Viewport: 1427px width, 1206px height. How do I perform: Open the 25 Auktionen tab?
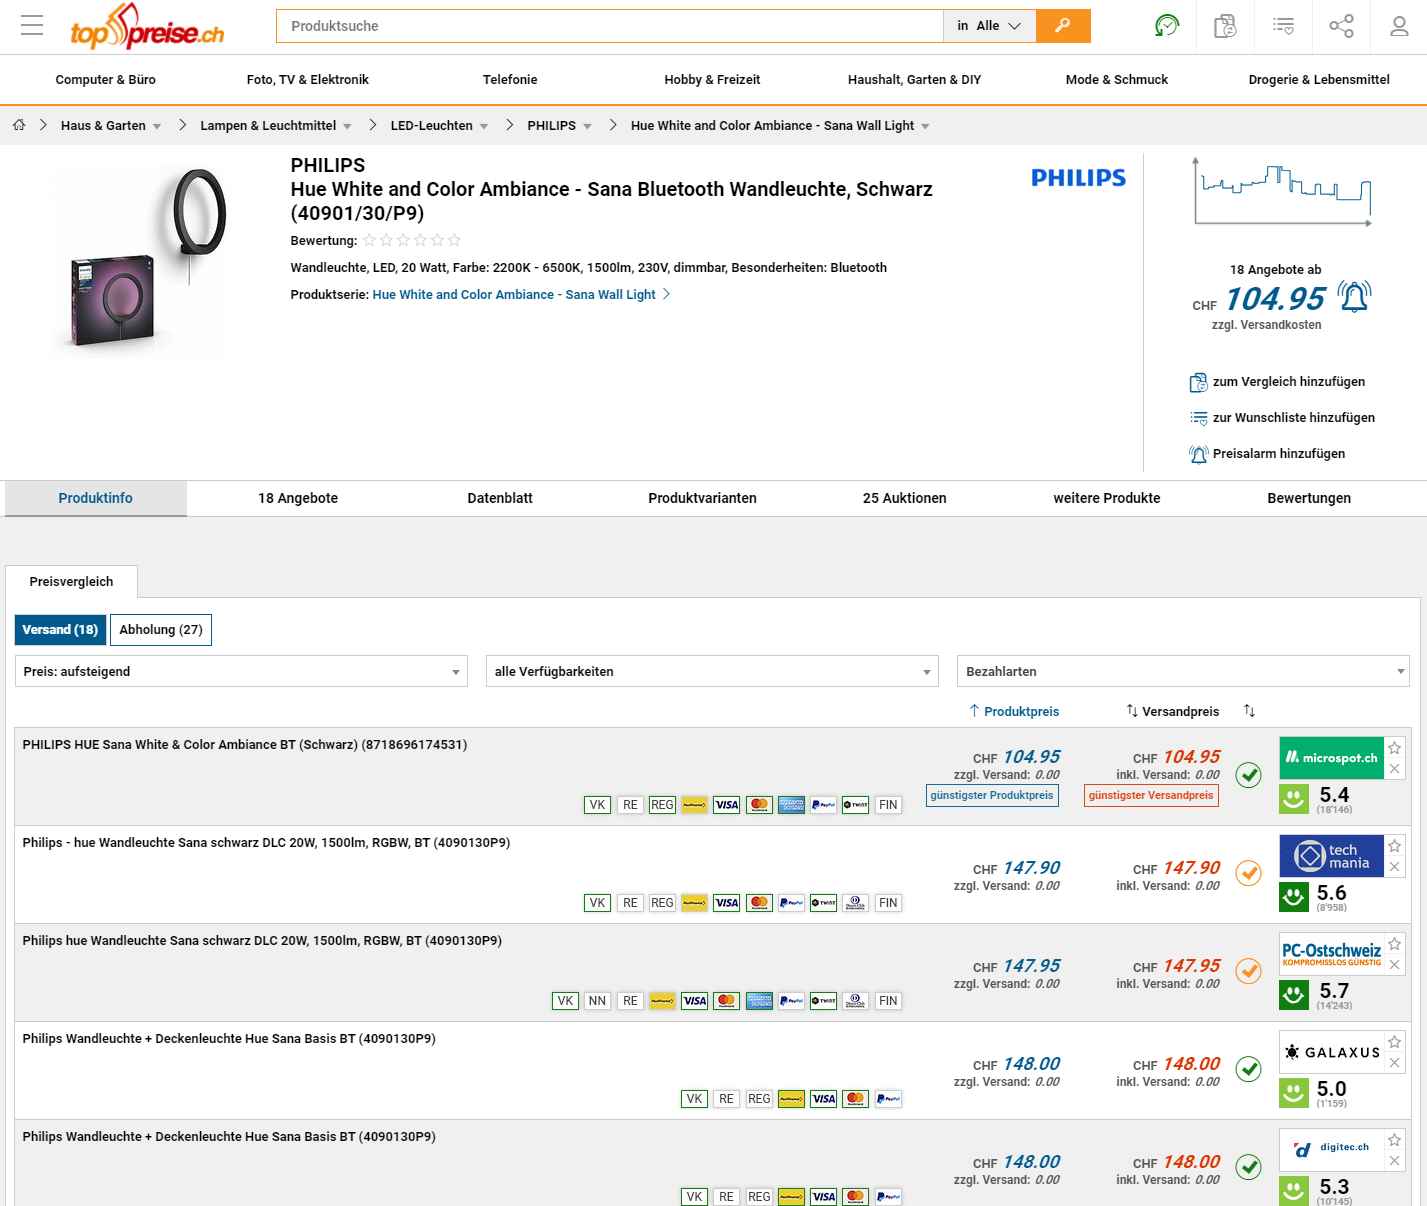click(904, 498)
